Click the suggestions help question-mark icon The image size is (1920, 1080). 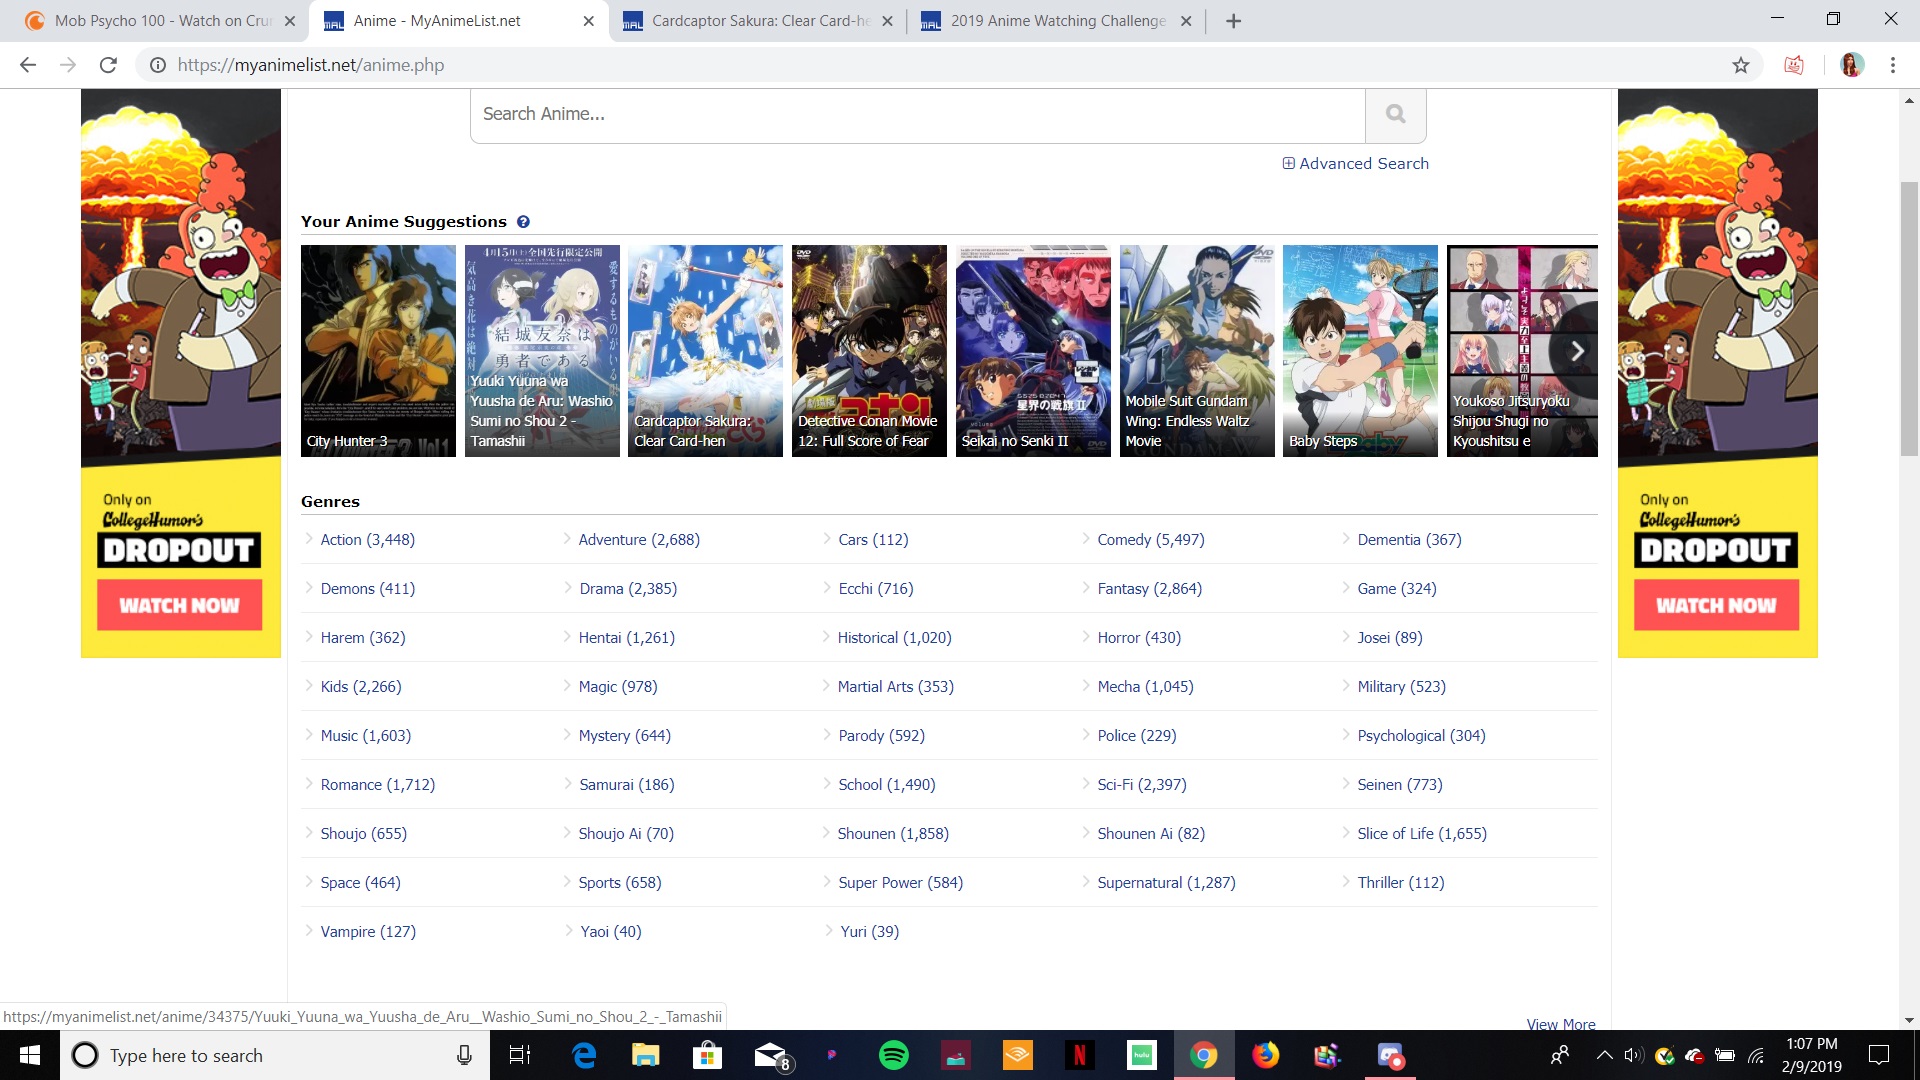click(x=523, y=222)
